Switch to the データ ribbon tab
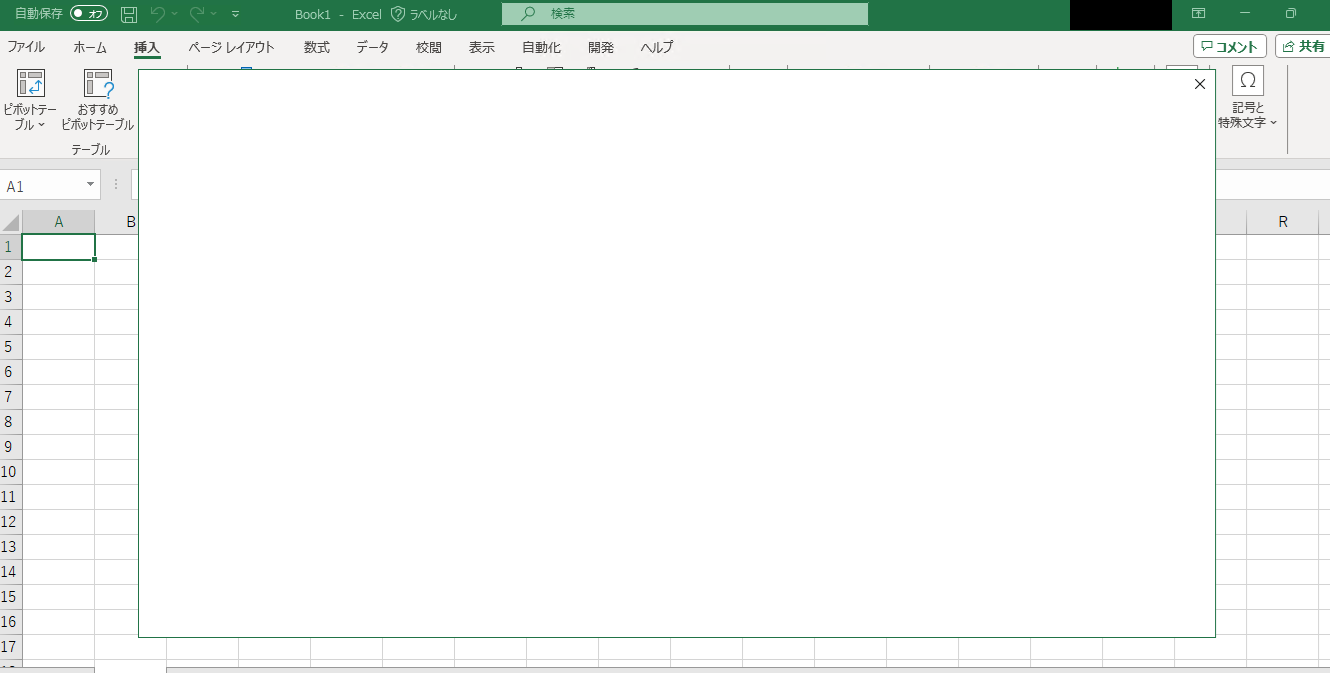 click(371, 47)
